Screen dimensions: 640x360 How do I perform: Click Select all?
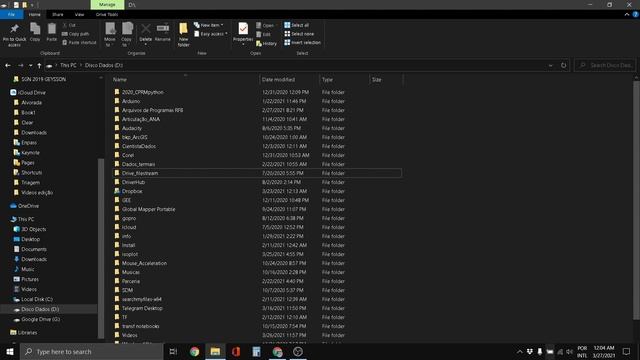tap(297, 25)
